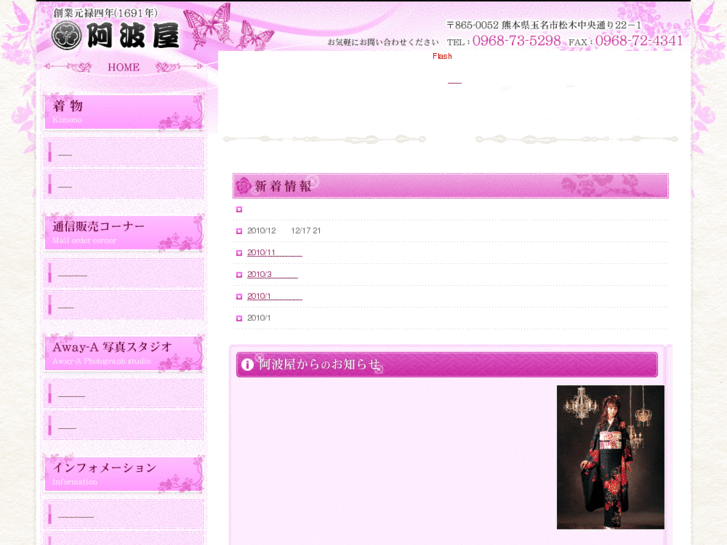Click the rose icon in 新着情報 header
This screenshot has width=727, height=545.
tap(243, 186)
